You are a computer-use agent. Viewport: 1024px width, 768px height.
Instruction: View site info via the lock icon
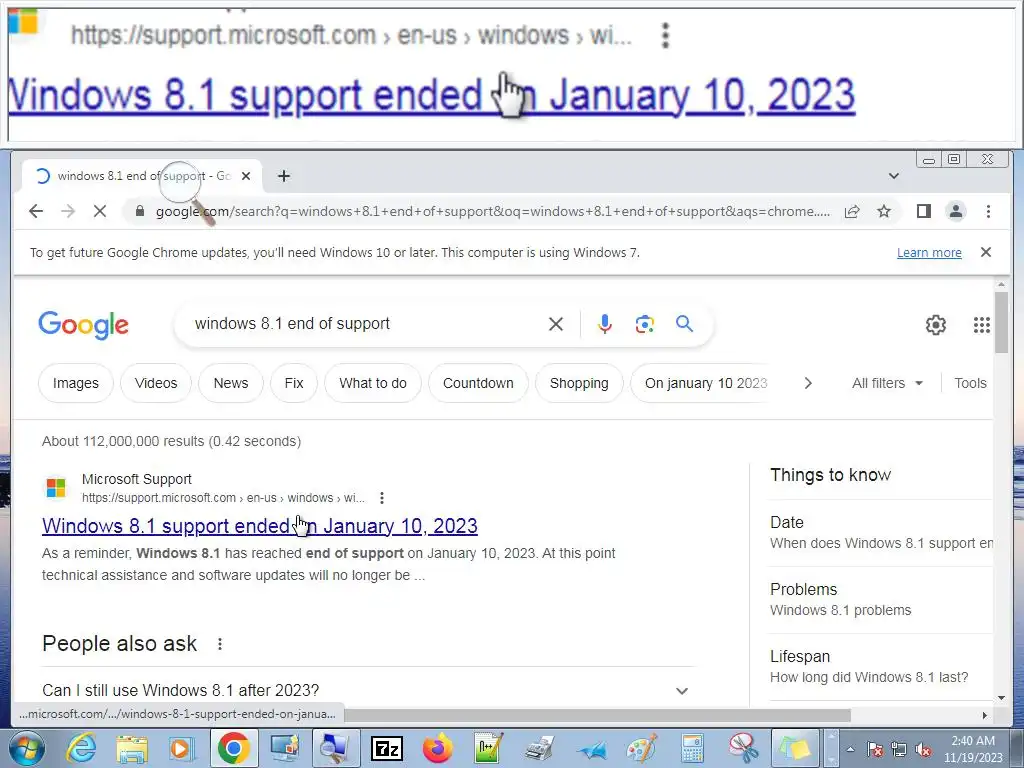[x=139, y=211]
